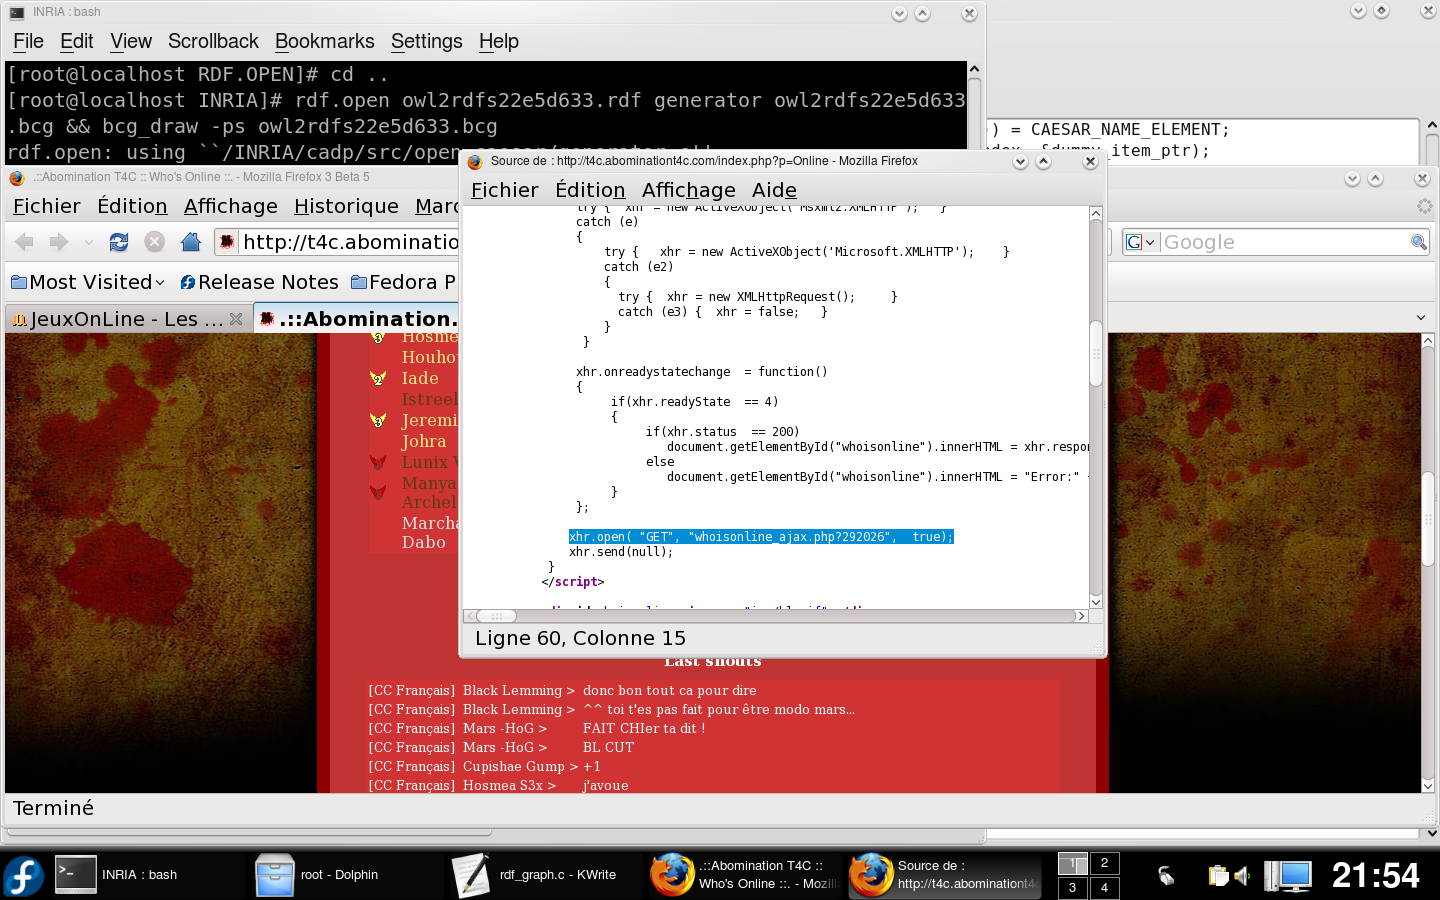
Task: Click Source window scroll-down arrow
Action: coord(1096,601)
